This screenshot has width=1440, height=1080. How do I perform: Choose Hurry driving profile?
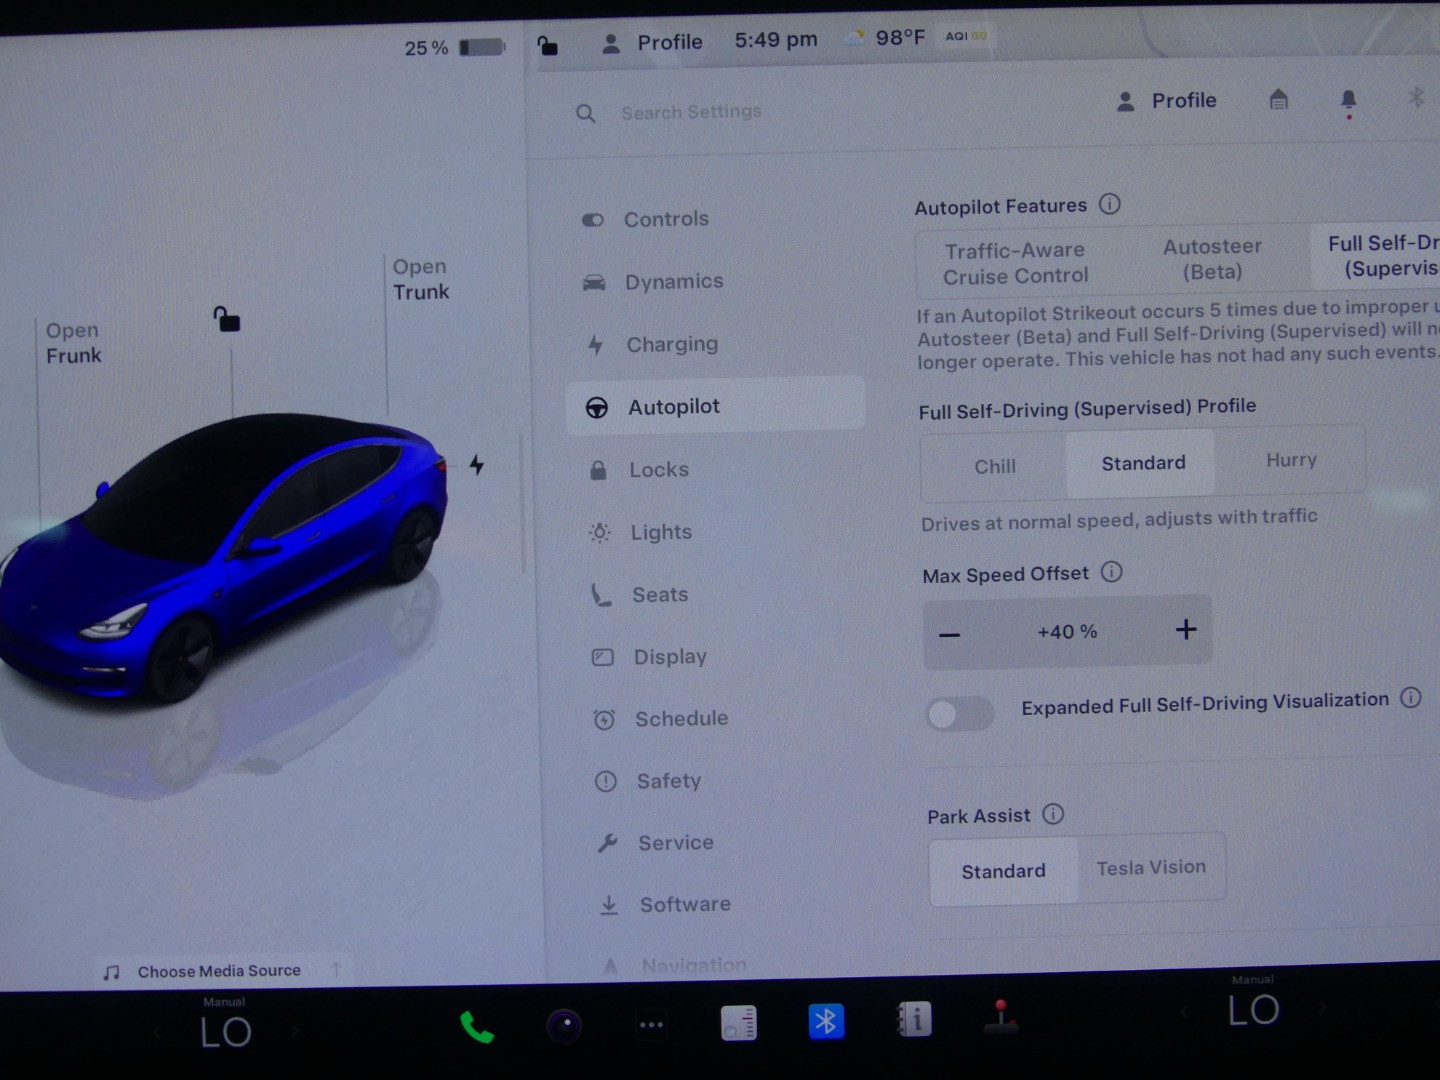1290,460
